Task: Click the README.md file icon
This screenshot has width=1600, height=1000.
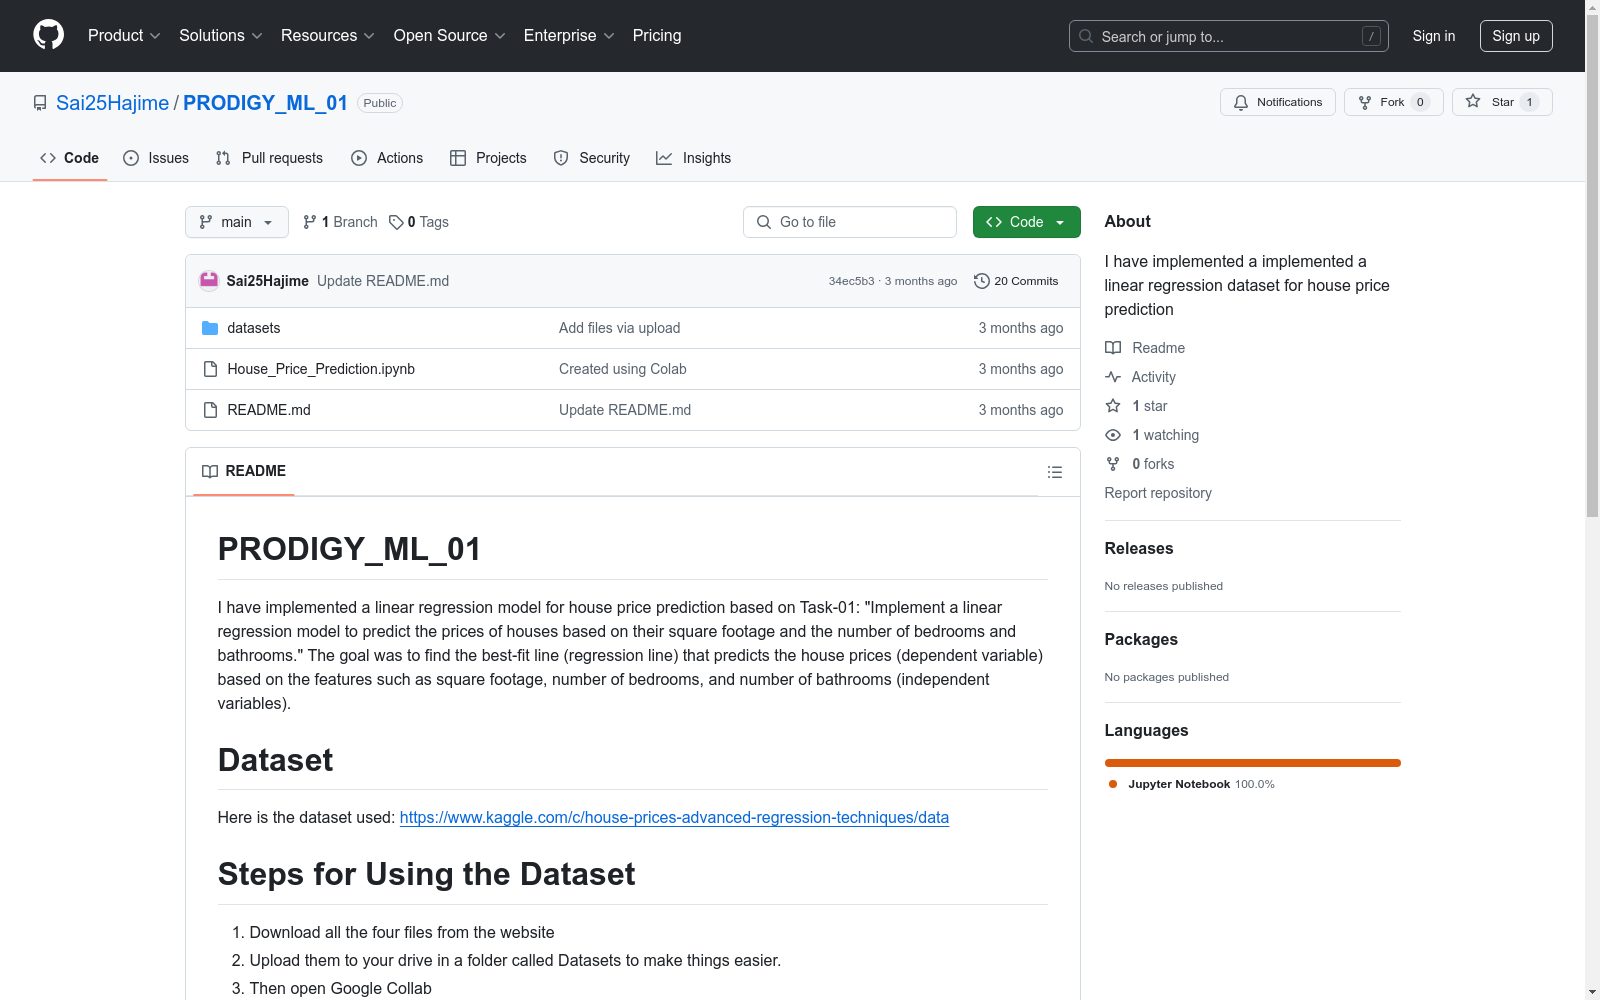Action: 210,410
